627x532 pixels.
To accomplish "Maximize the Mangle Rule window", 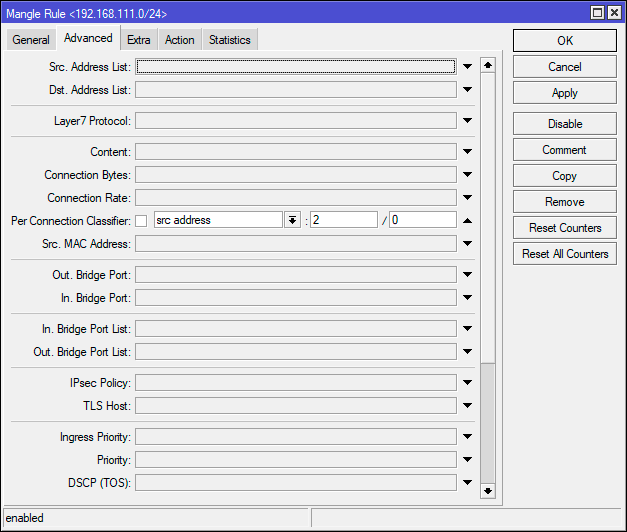I will pyautogui.click(x=598, y=13).
